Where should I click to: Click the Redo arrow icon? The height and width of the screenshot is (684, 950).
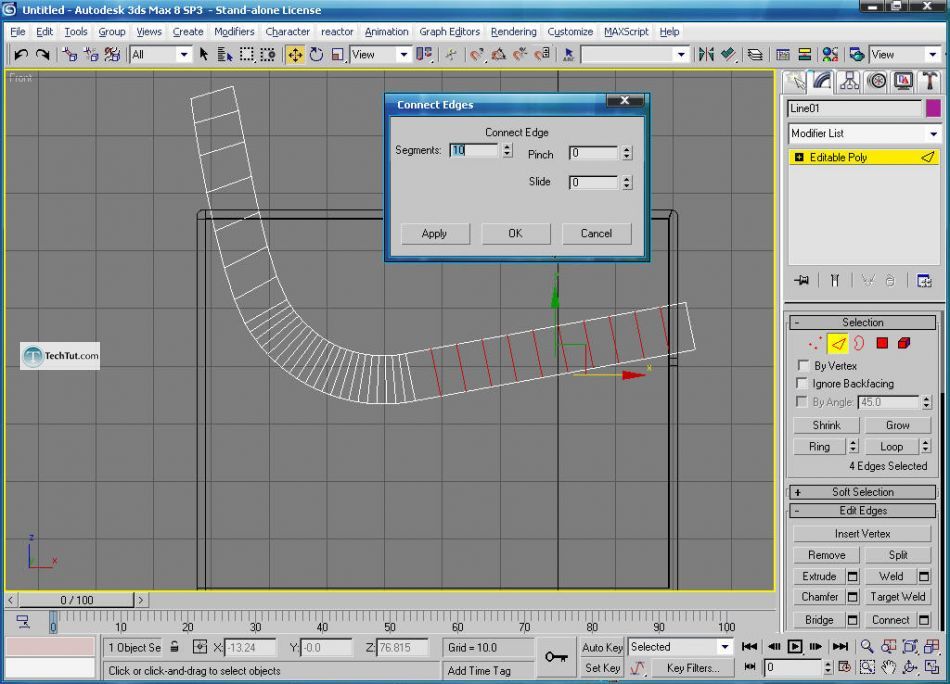point(42,55)
